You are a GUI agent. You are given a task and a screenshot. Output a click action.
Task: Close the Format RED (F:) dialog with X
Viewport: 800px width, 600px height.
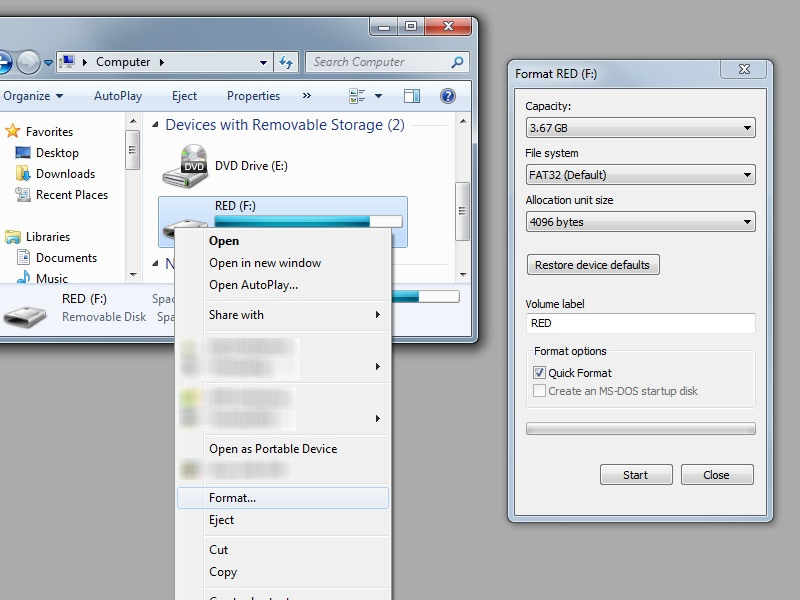(744, 69)
